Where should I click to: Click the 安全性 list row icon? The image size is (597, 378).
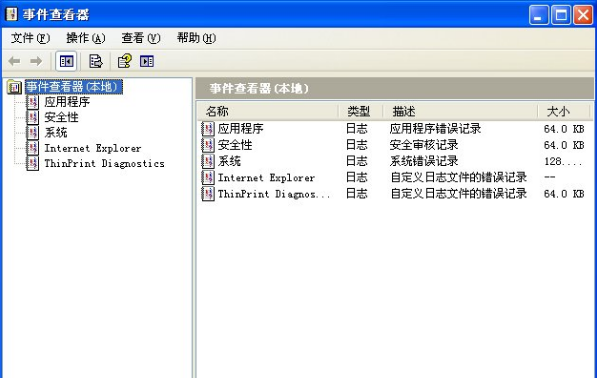point(208,145)
